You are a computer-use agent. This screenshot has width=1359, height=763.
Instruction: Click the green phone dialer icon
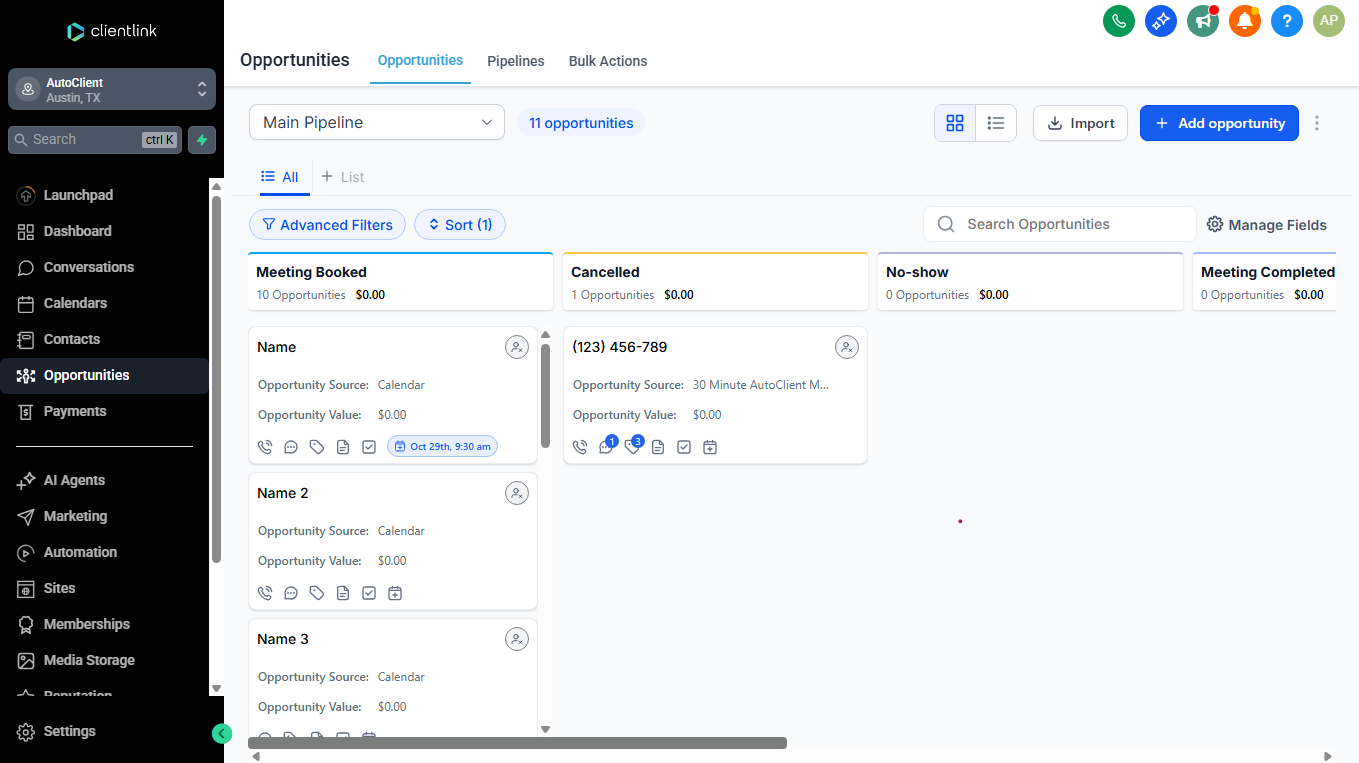[1118, 20]
